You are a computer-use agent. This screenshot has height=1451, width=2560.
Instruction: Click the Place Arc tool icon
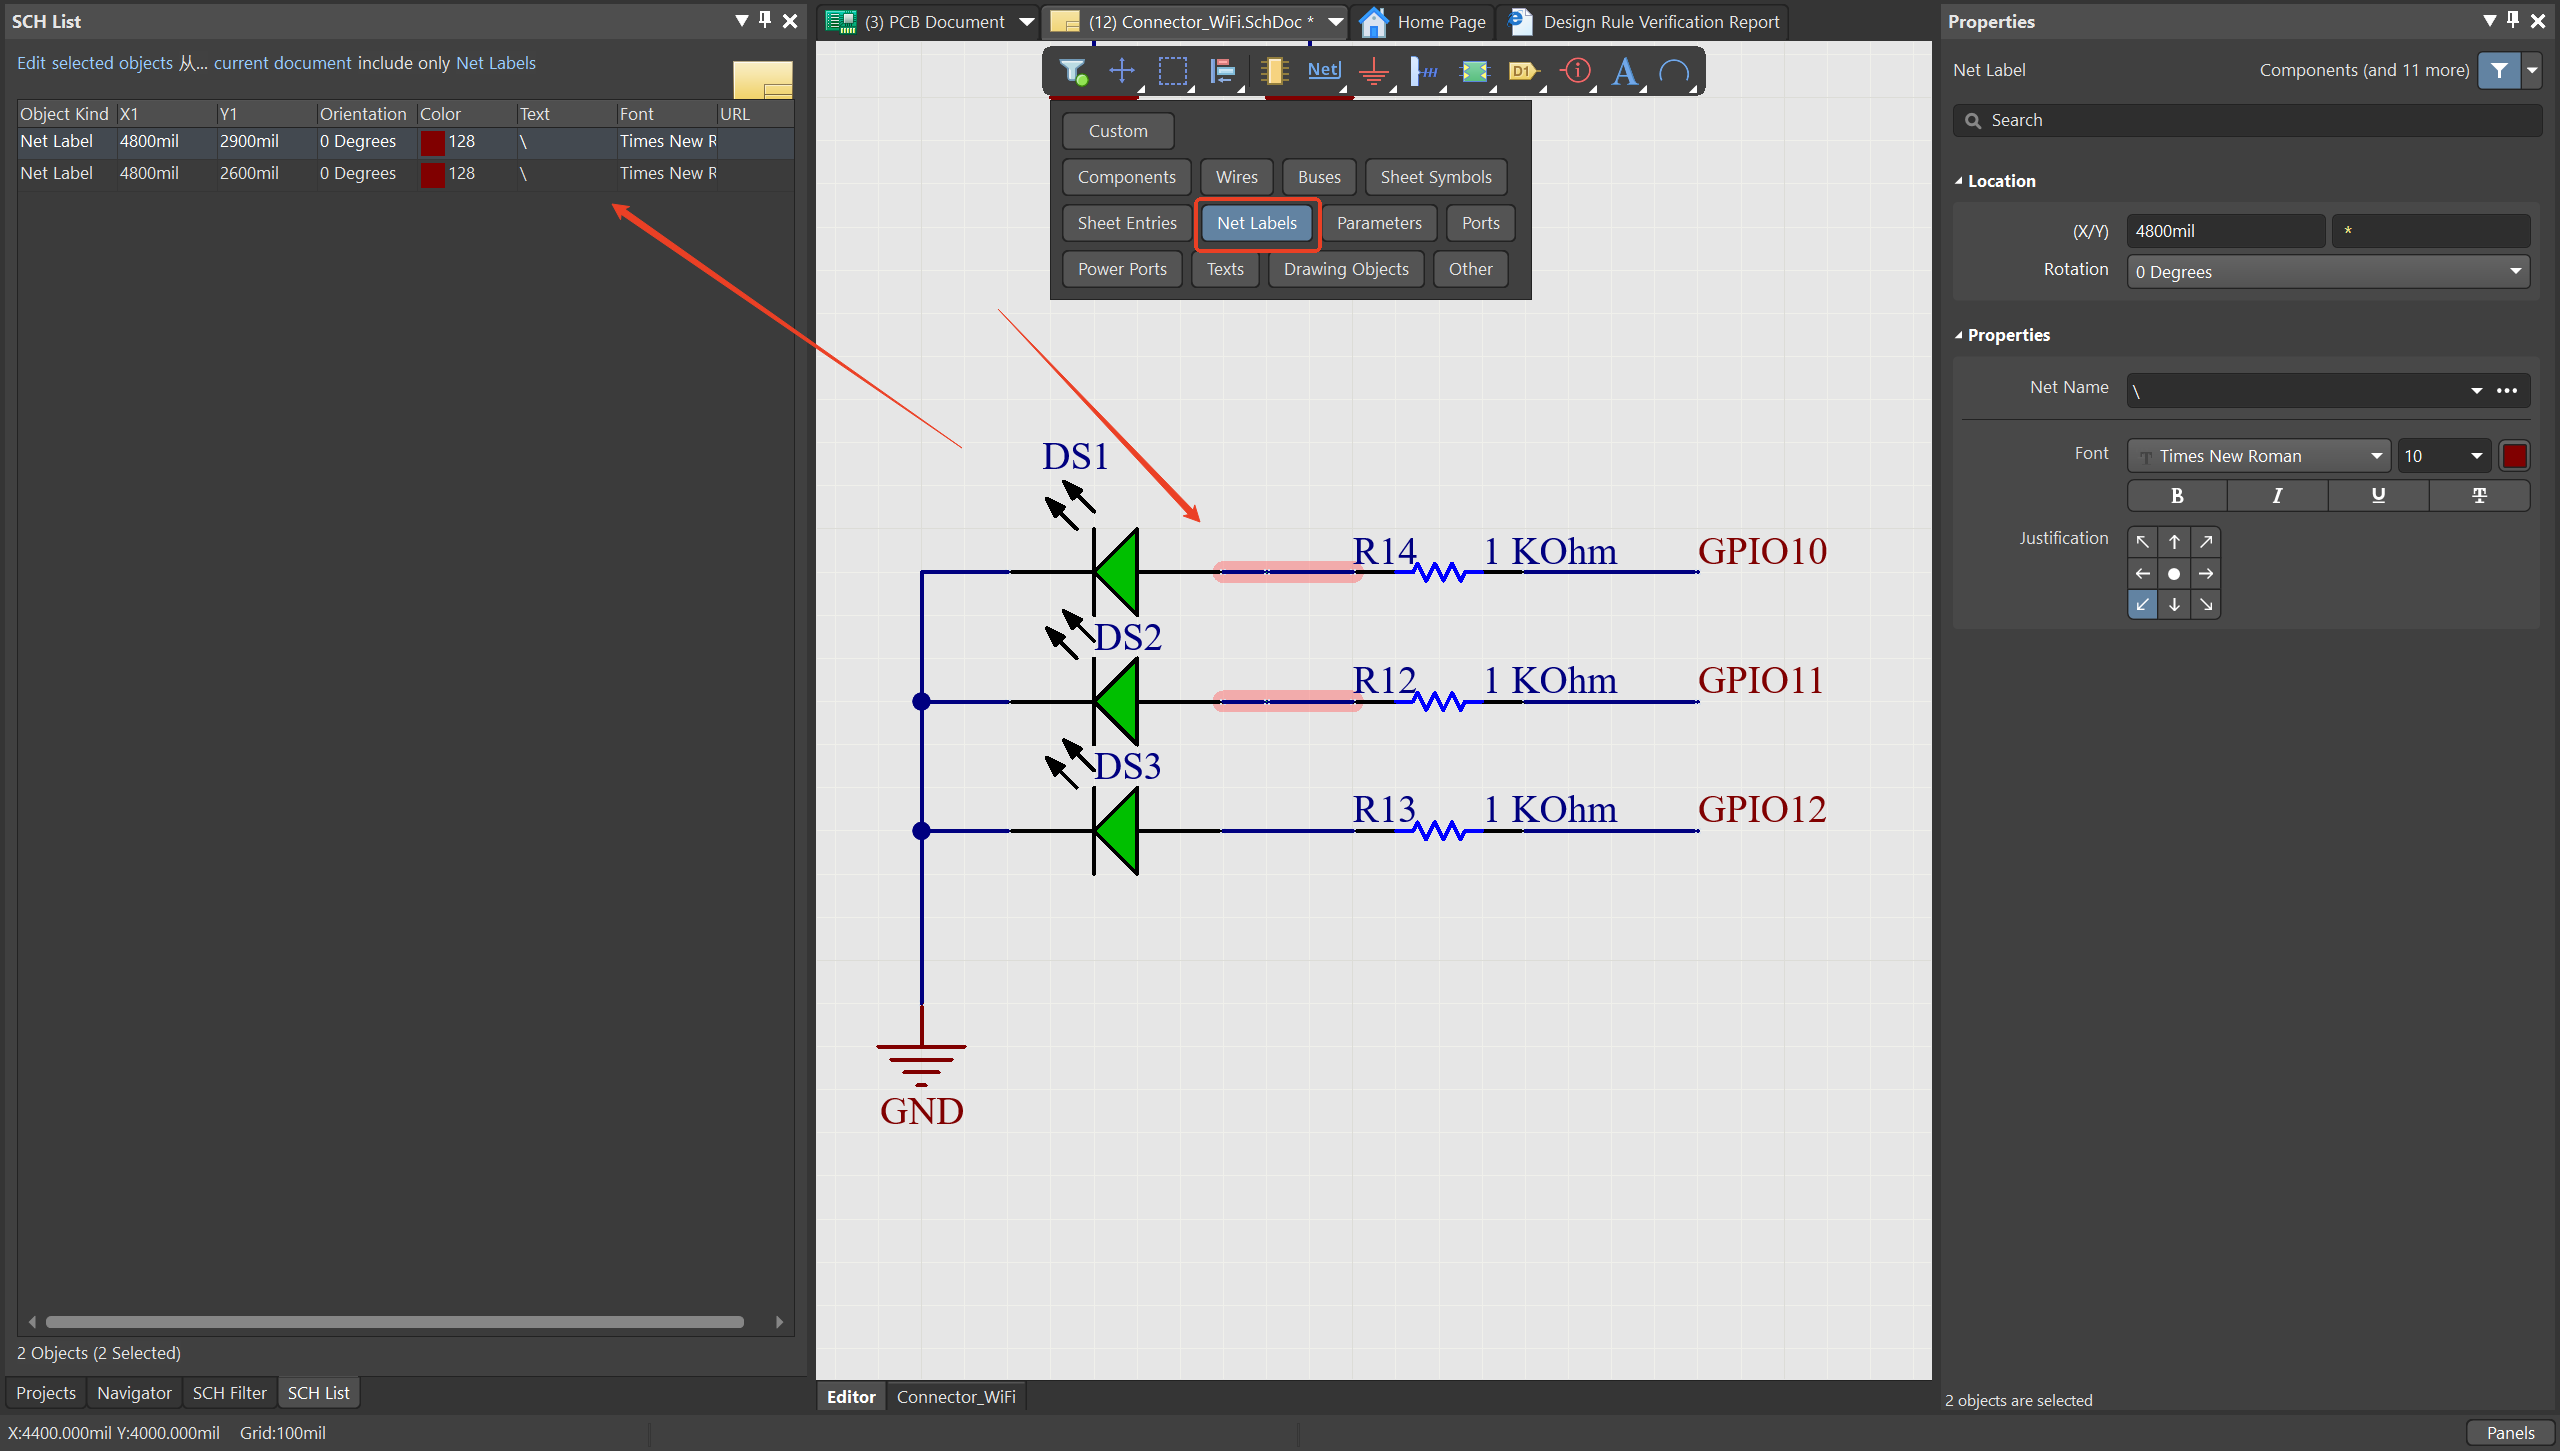point(1674,71)
